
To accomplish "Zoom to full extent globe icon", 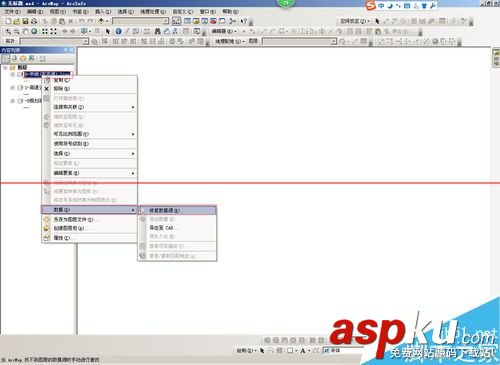I will [x=34, y=31].
